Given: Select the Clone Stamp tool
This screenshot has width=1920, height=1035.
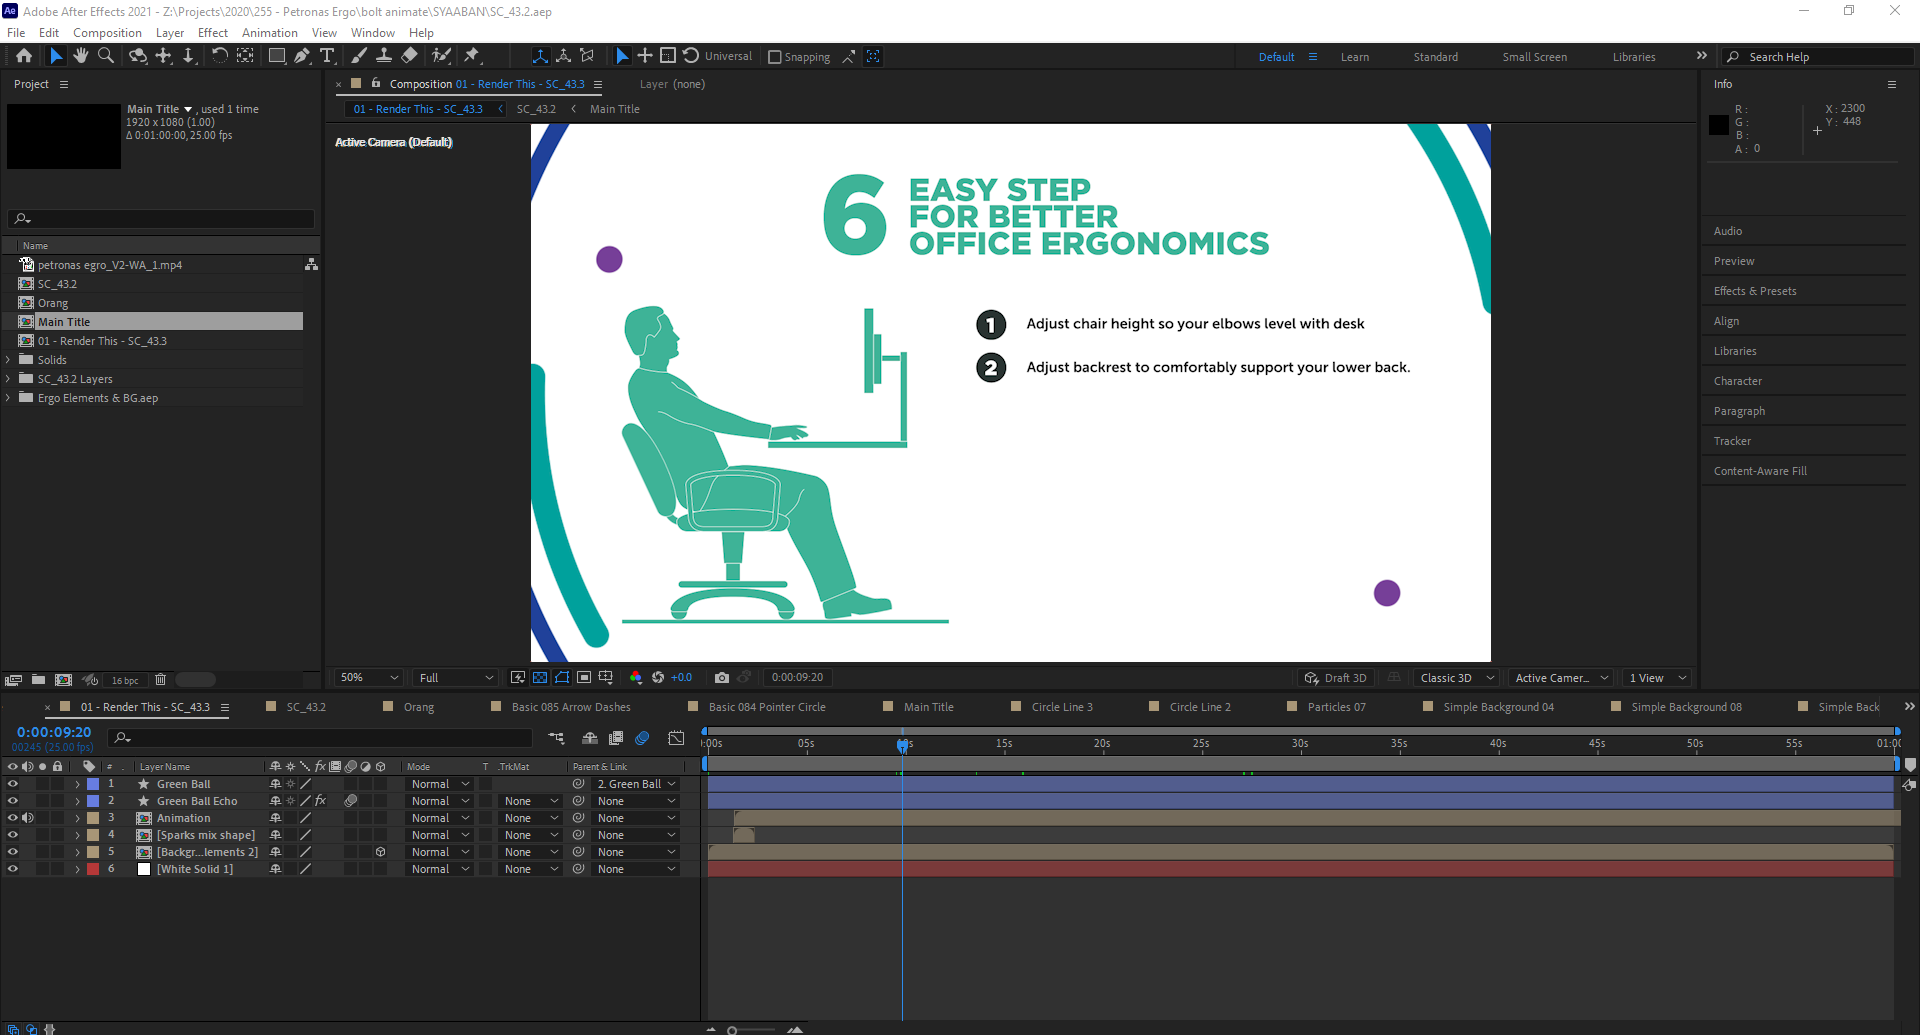Looking at the screenshot, I should click(x=383, y=56).
